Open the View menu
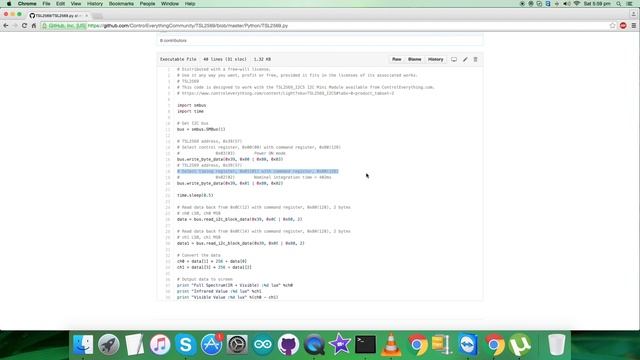 pos(76,4)
